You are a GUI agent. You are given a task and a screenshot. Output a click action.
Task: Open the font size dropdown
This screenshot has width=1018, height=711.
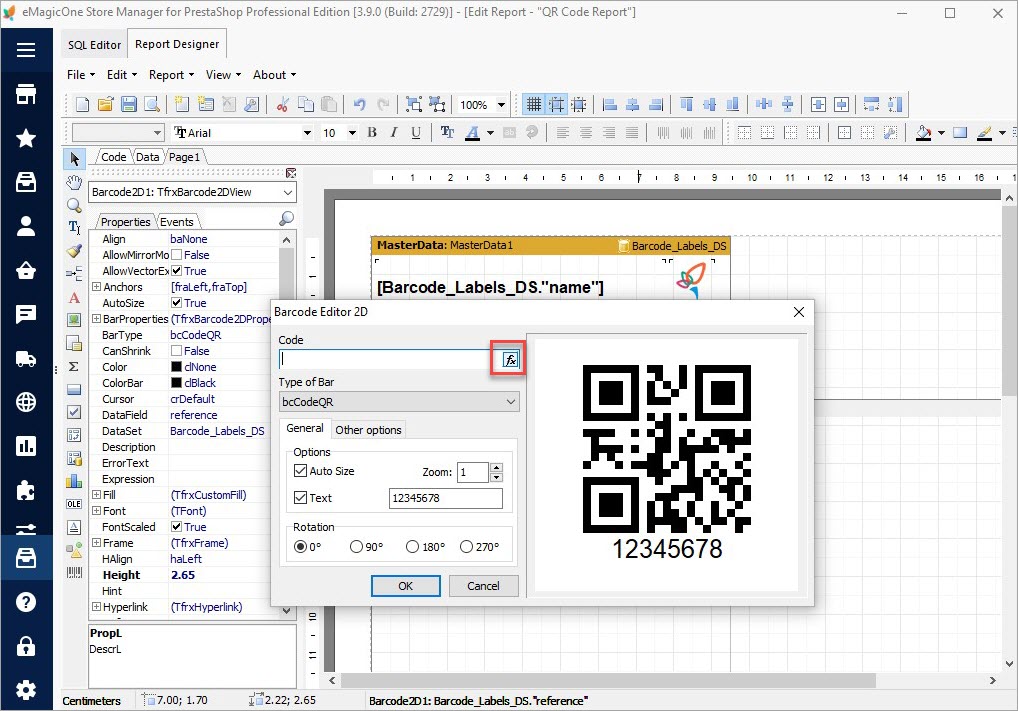point(352,132)
